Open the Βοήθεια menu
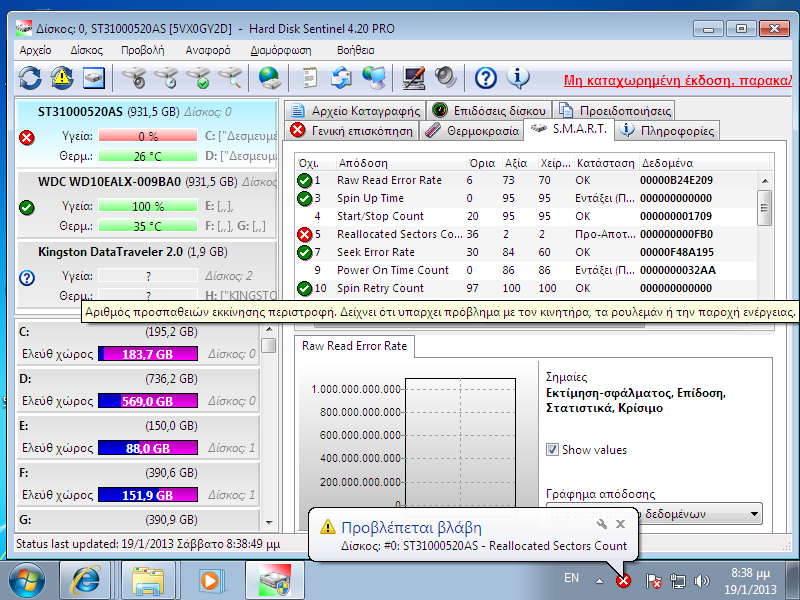Viewport: 800px width, 600px height. coord(356,50)
